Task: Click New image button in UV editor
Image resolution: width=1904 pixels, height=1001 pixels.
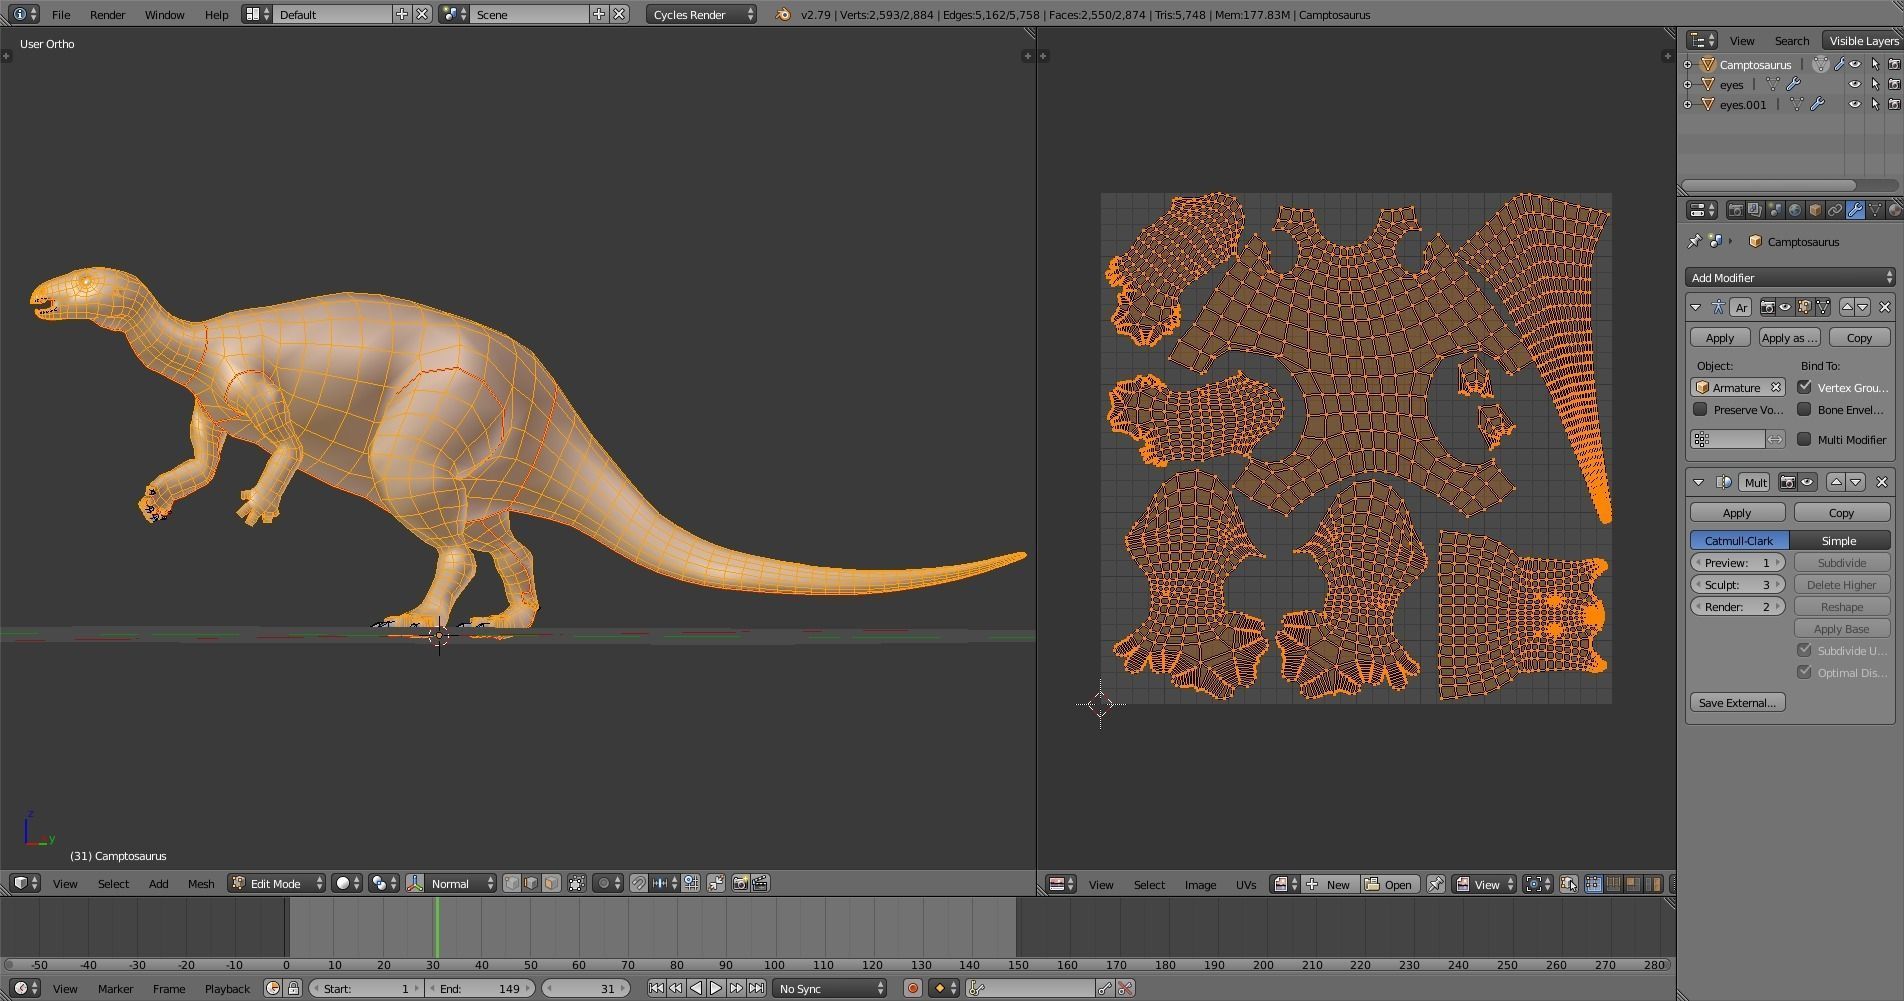Action: [1329, 884]
